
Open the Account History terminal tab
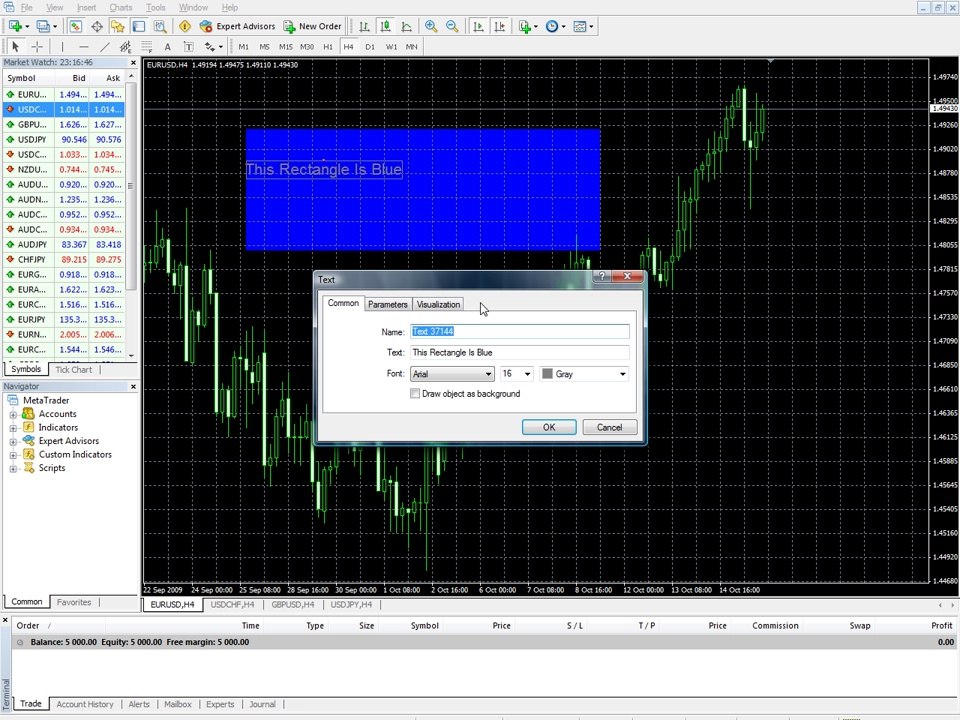(84, 704)
